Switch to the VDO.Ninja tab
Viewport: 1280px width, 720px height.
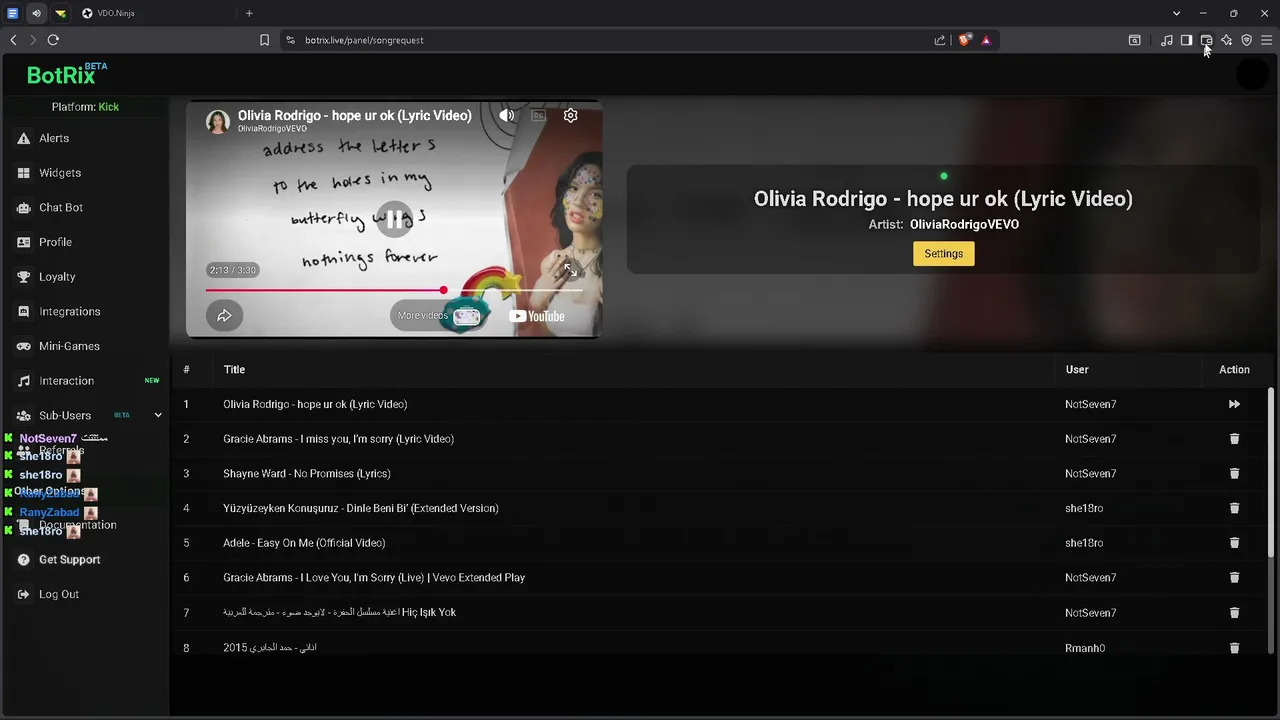[154, 13]
